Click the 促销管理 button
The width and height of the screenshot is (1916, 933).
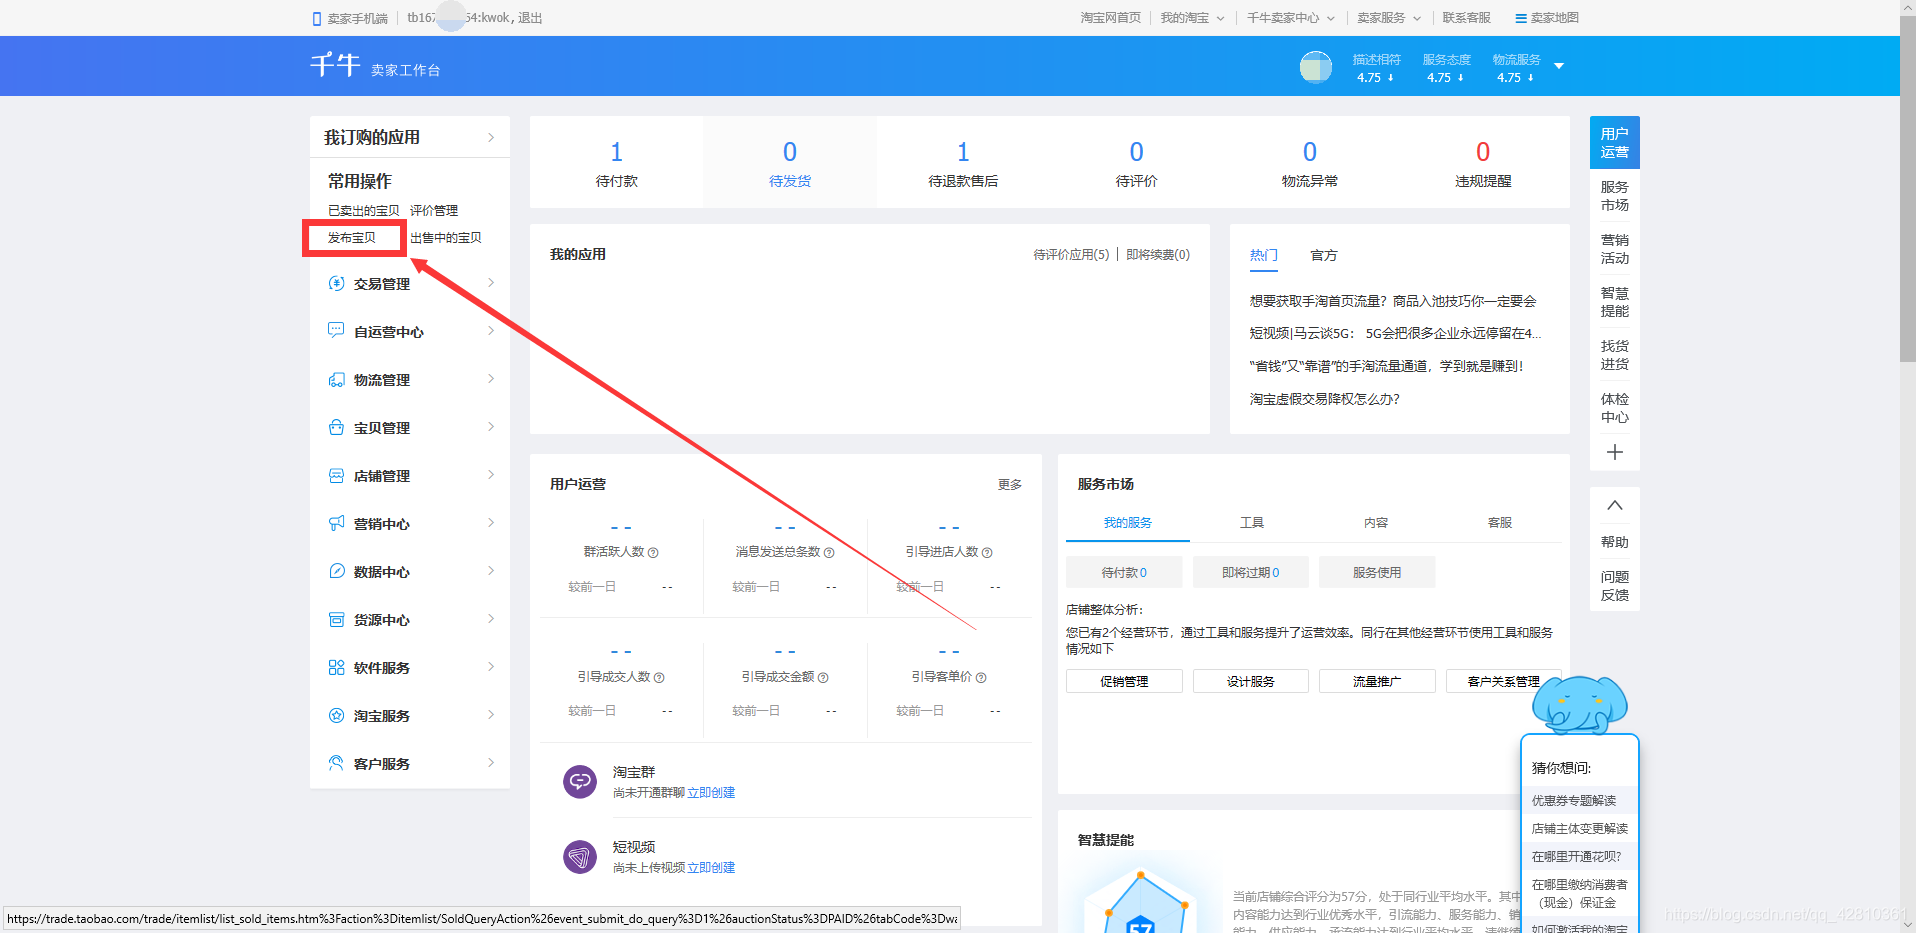(x=1124, y=681)
